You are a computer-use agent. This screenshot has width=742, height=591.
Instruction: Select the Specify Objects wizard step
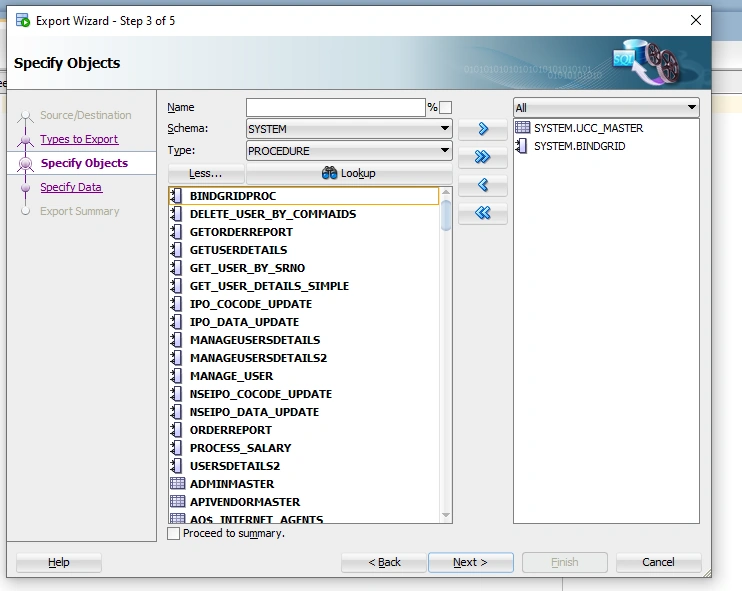click(84, 163)
